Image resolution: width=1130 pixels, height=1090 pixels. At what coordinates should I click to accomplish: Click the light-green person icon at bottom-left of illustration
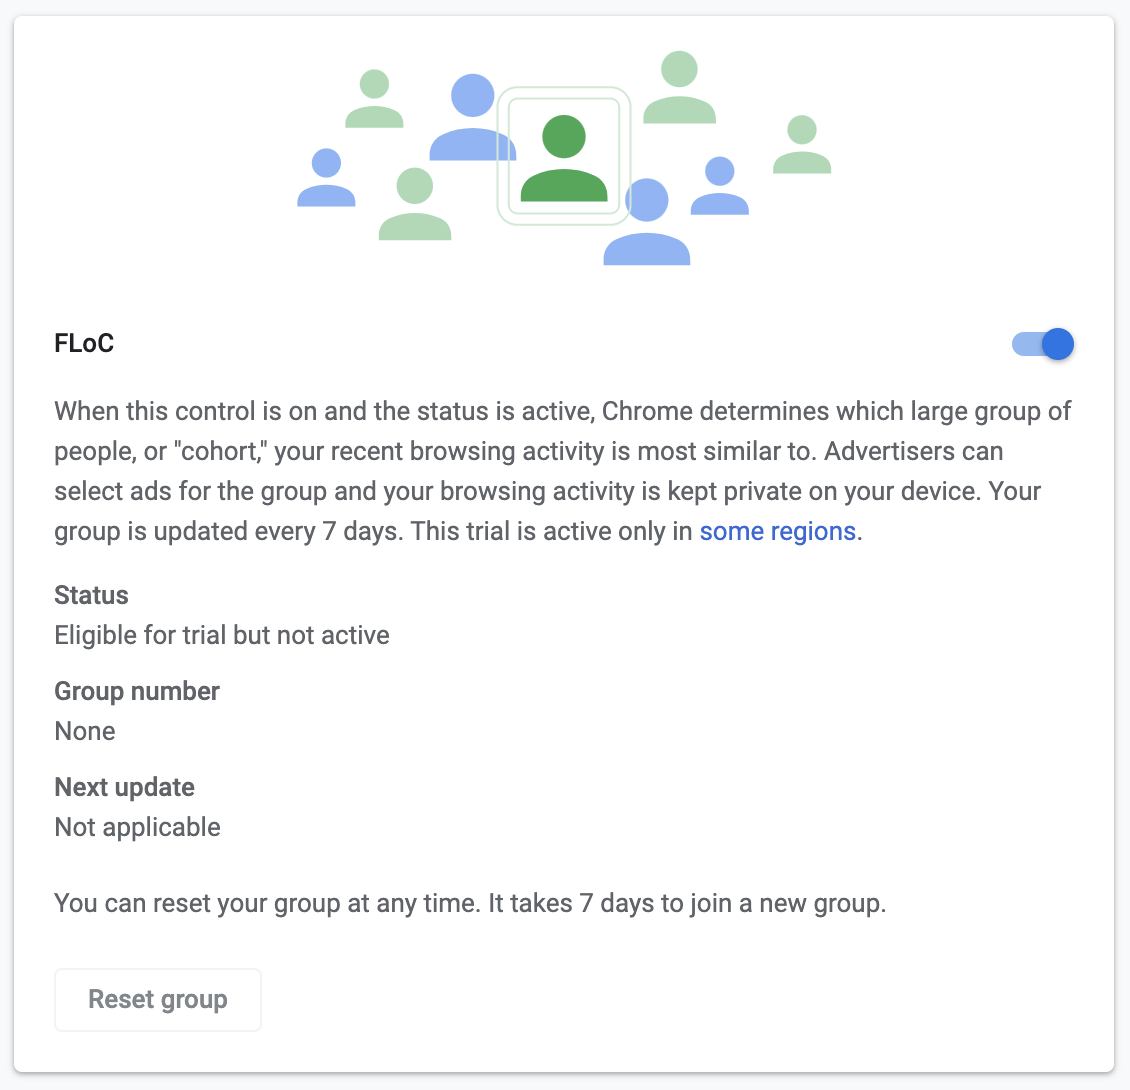415,205
